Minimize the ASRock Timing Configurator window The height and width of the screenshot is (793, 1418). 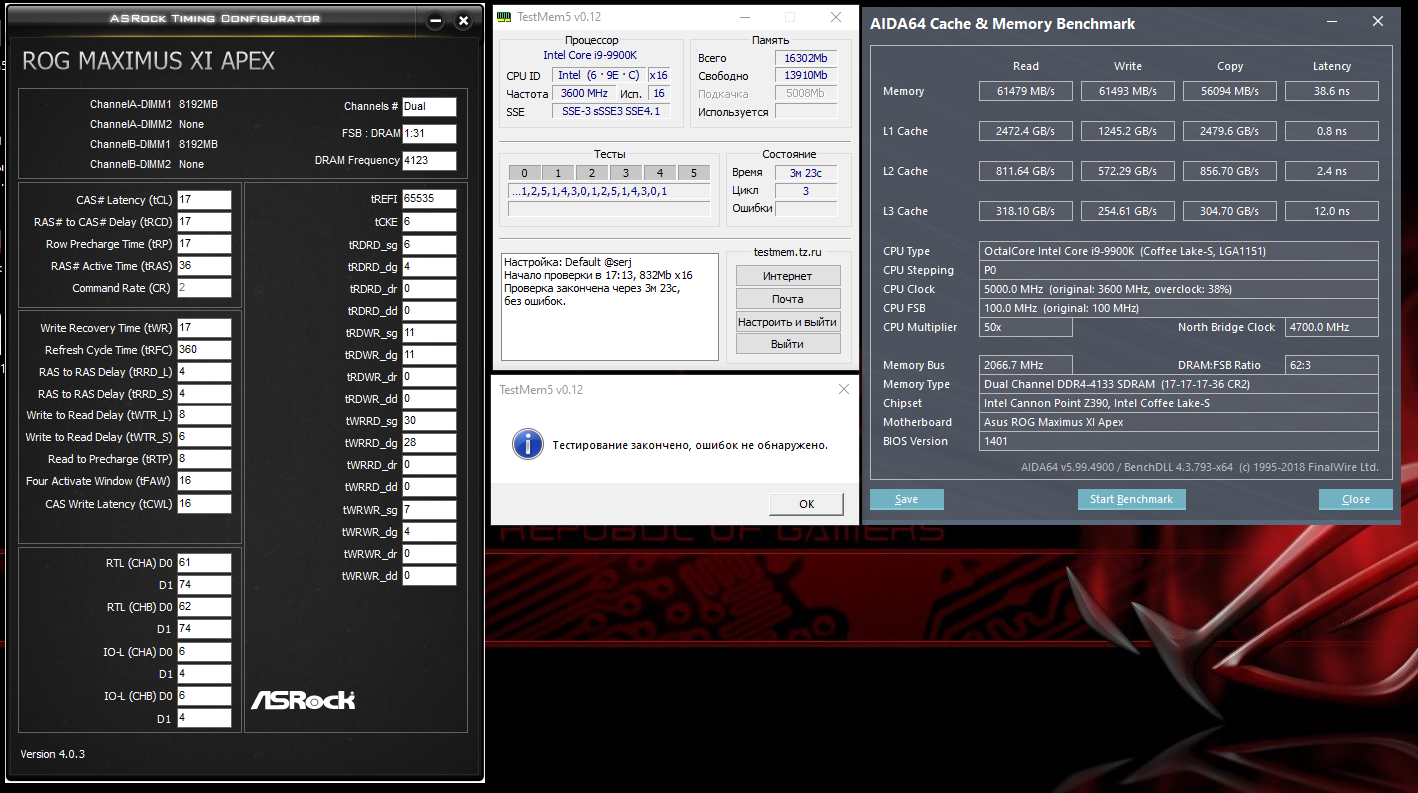(x=434, y=20)
